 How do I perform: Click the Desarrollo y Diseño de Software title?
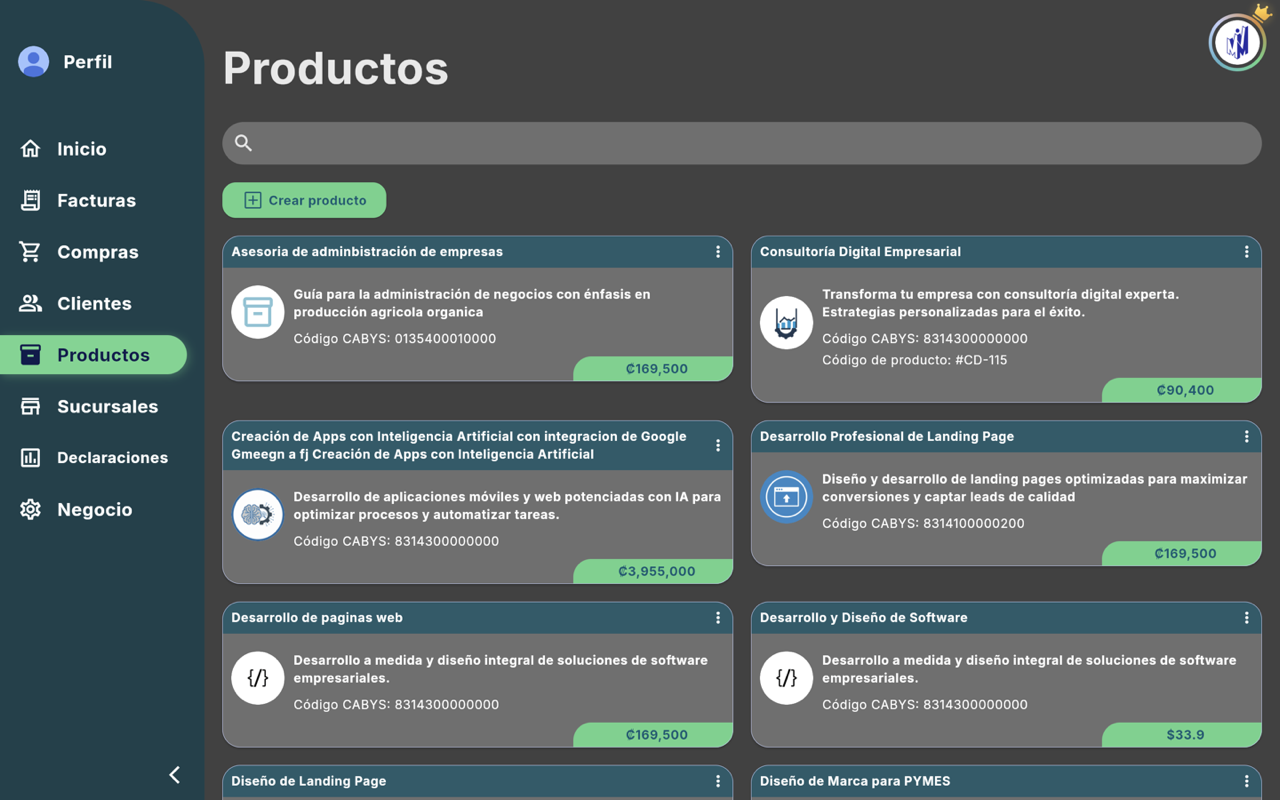864,618
